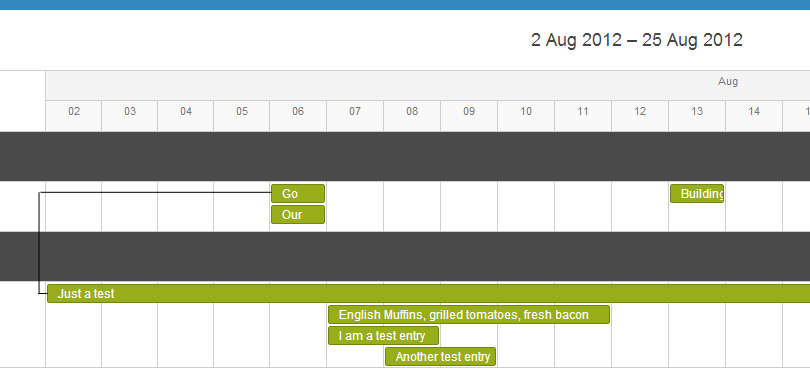Select 'Another test entry' bar
Image resolution: width=810 pixels, height=378 pixels.
[440, 356]
